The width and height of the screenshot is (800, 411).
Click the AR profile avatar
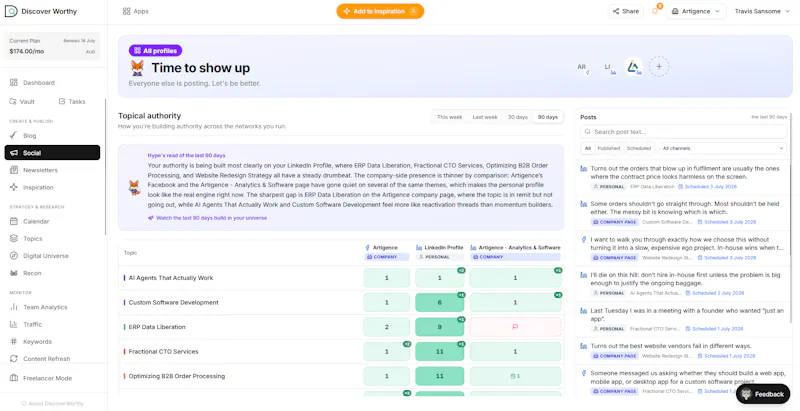pos(582,67)
